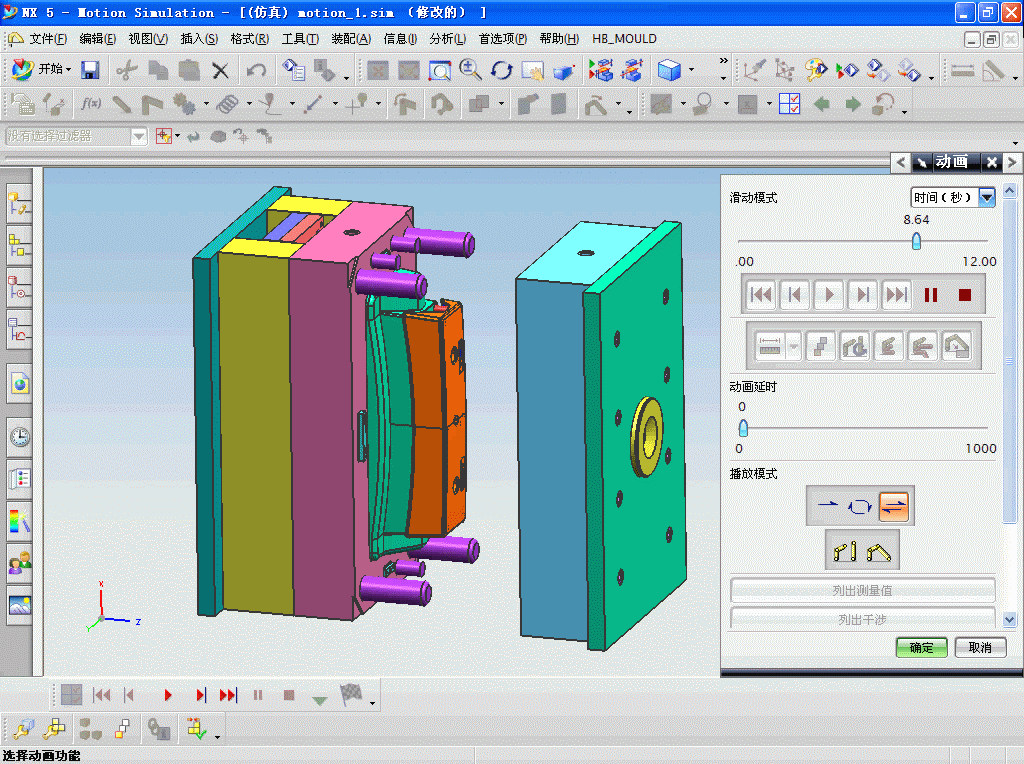Select the loop playback mode
1024x764 pixels.
pyautogui.click(x=859, y=505)
